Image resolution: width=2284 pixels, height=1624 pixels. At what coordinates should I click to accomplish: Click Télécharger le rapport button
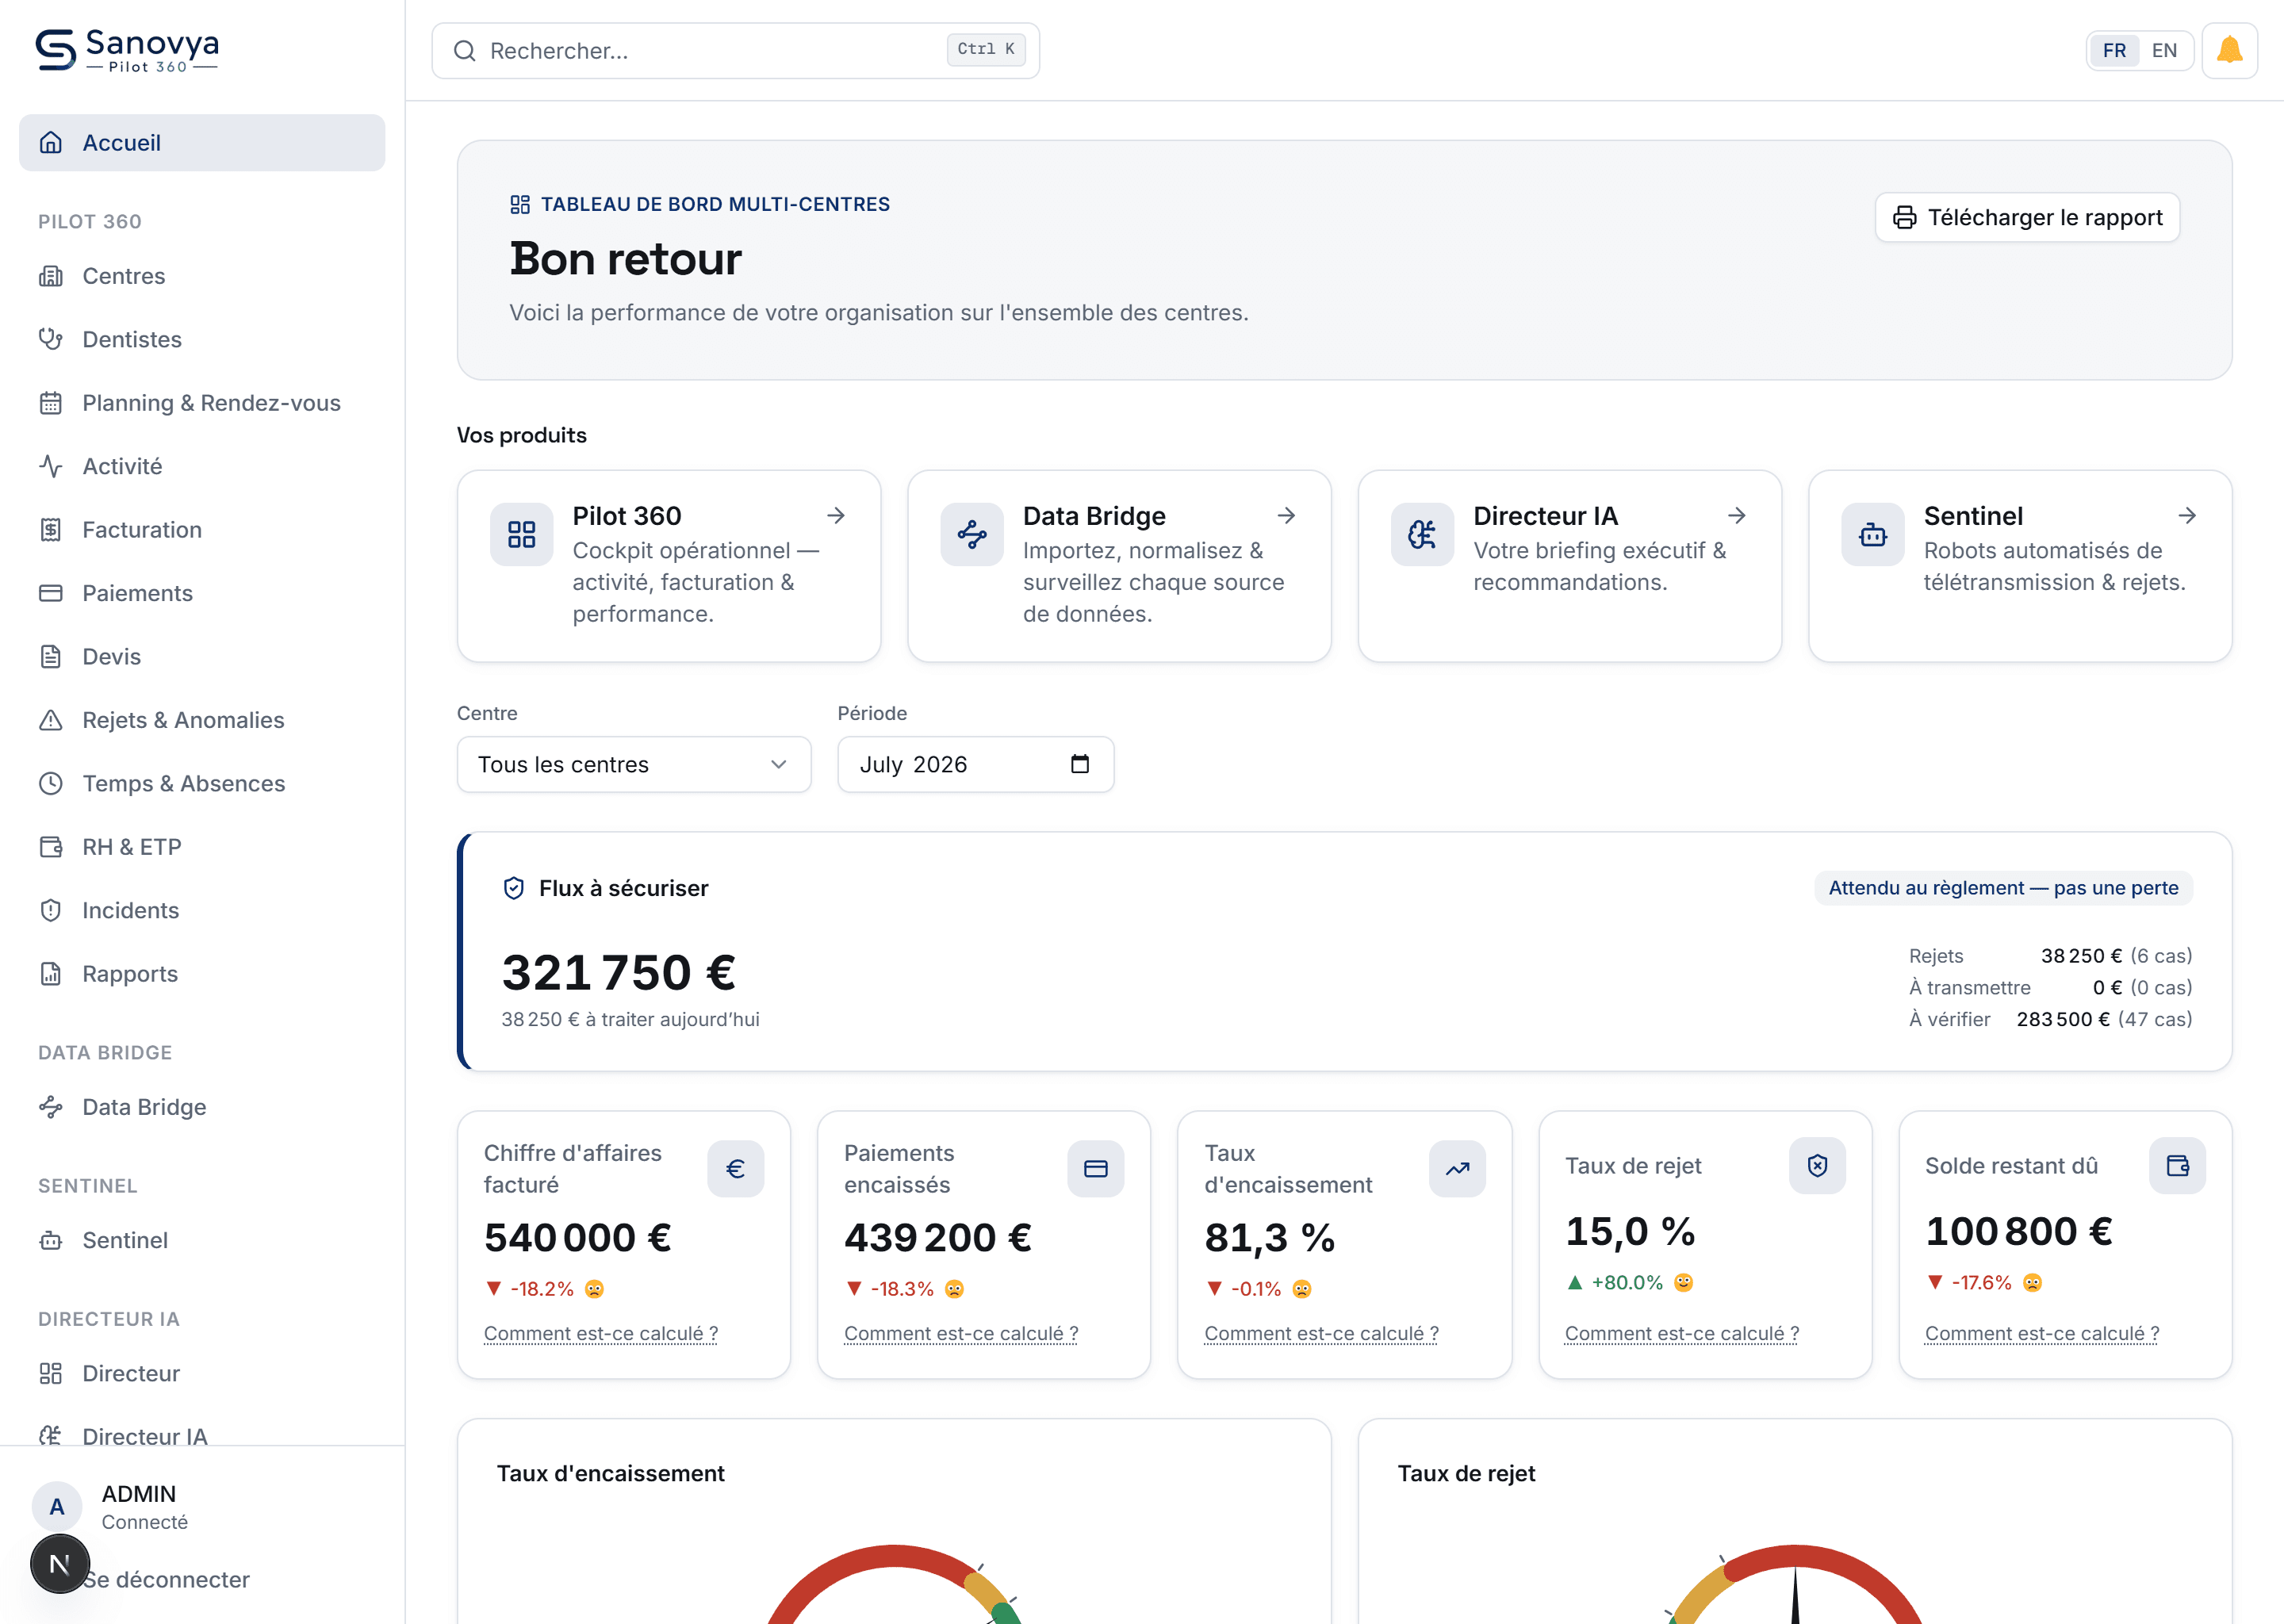2026,217
